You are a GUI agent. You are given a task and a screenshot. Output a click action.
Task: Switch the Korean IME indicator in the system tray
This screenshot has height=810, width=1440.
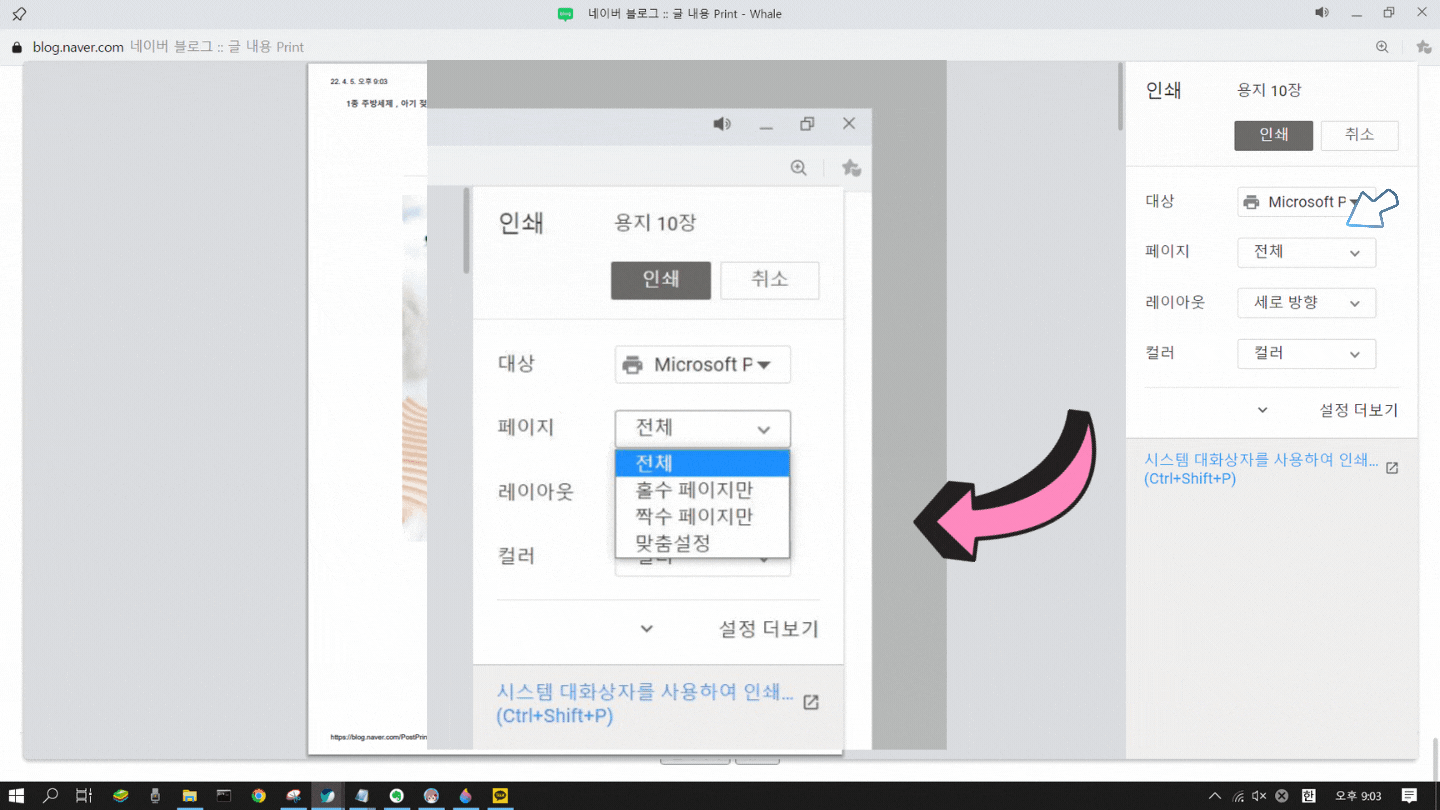click(x=1307, y=795)
